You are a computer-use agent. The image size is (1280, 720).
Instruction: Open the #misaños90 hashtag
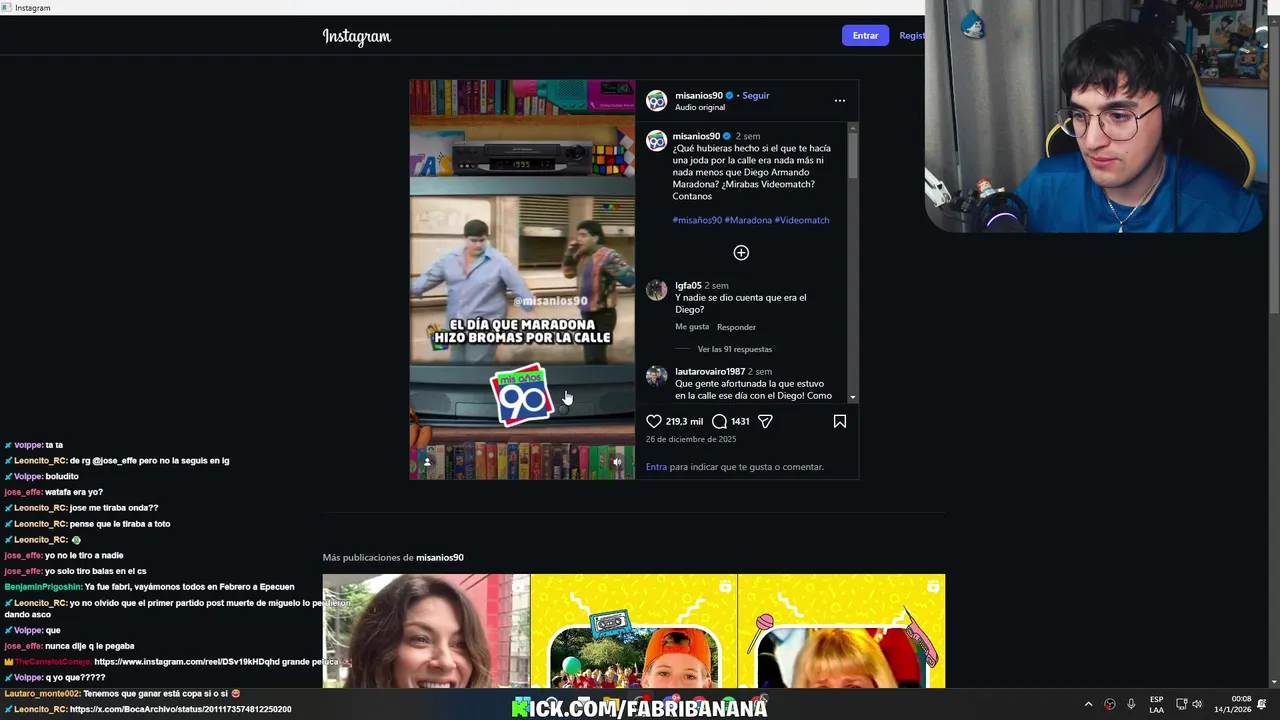(x=697, y=220)
